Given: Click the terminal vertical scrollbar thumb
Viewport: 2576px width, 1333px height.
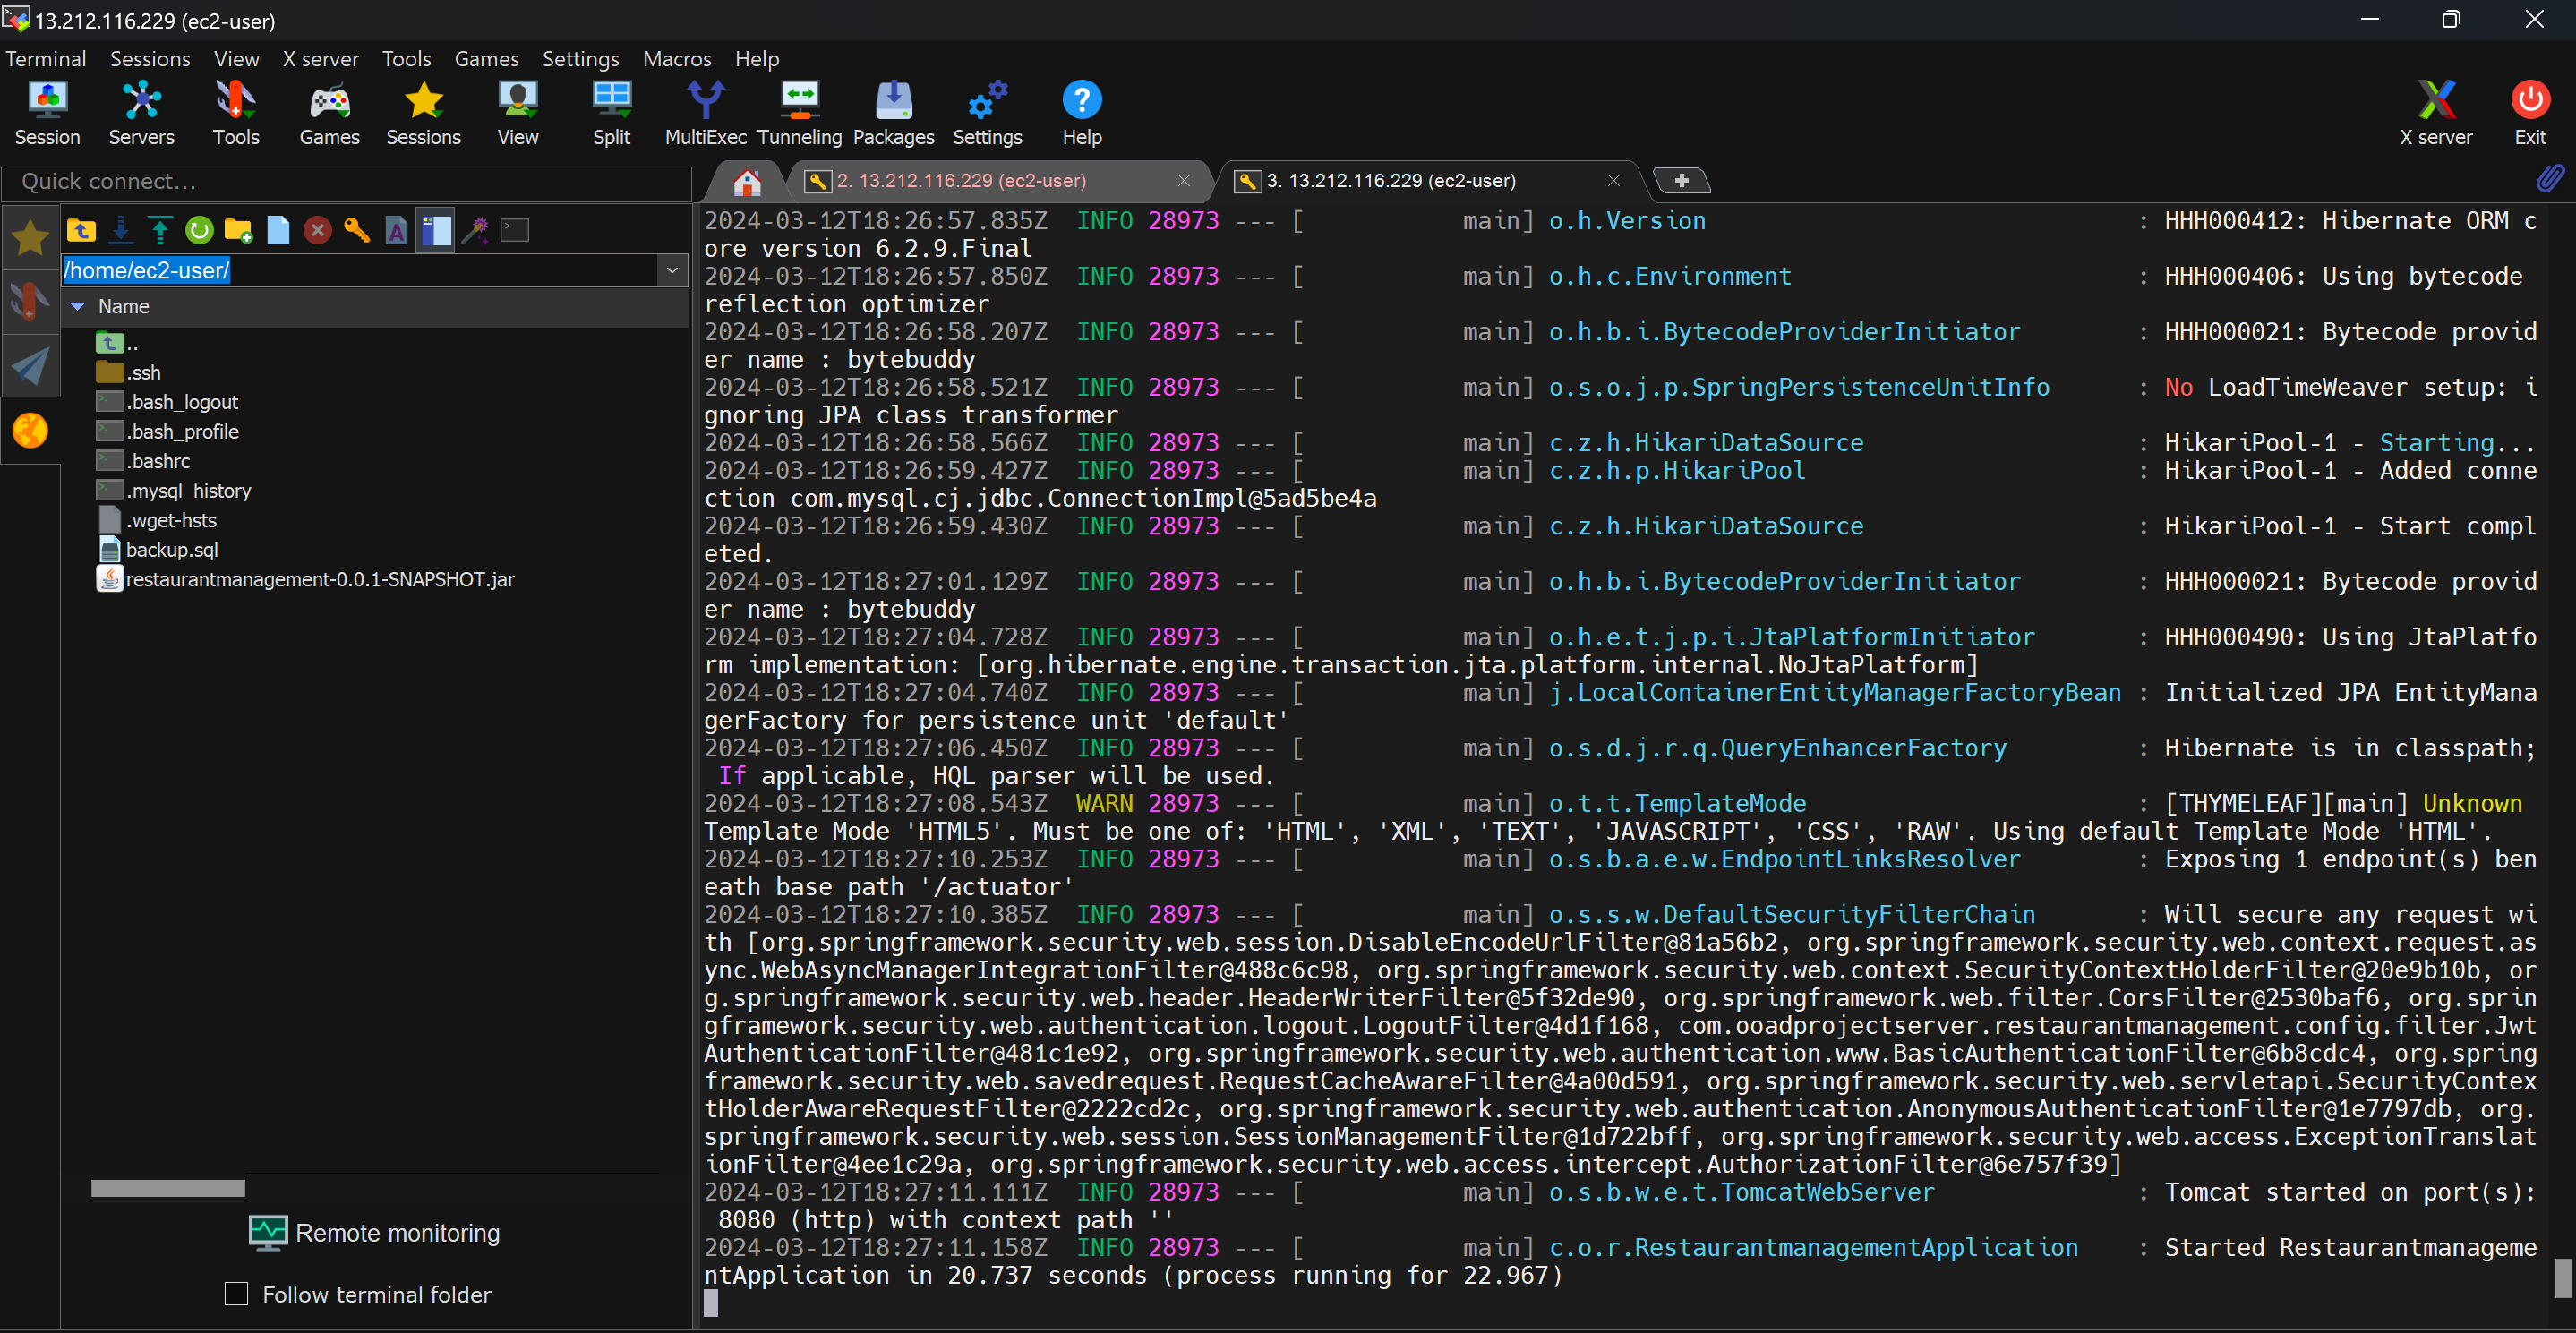Looking at the screenshot, I should pos(2563,1278).
